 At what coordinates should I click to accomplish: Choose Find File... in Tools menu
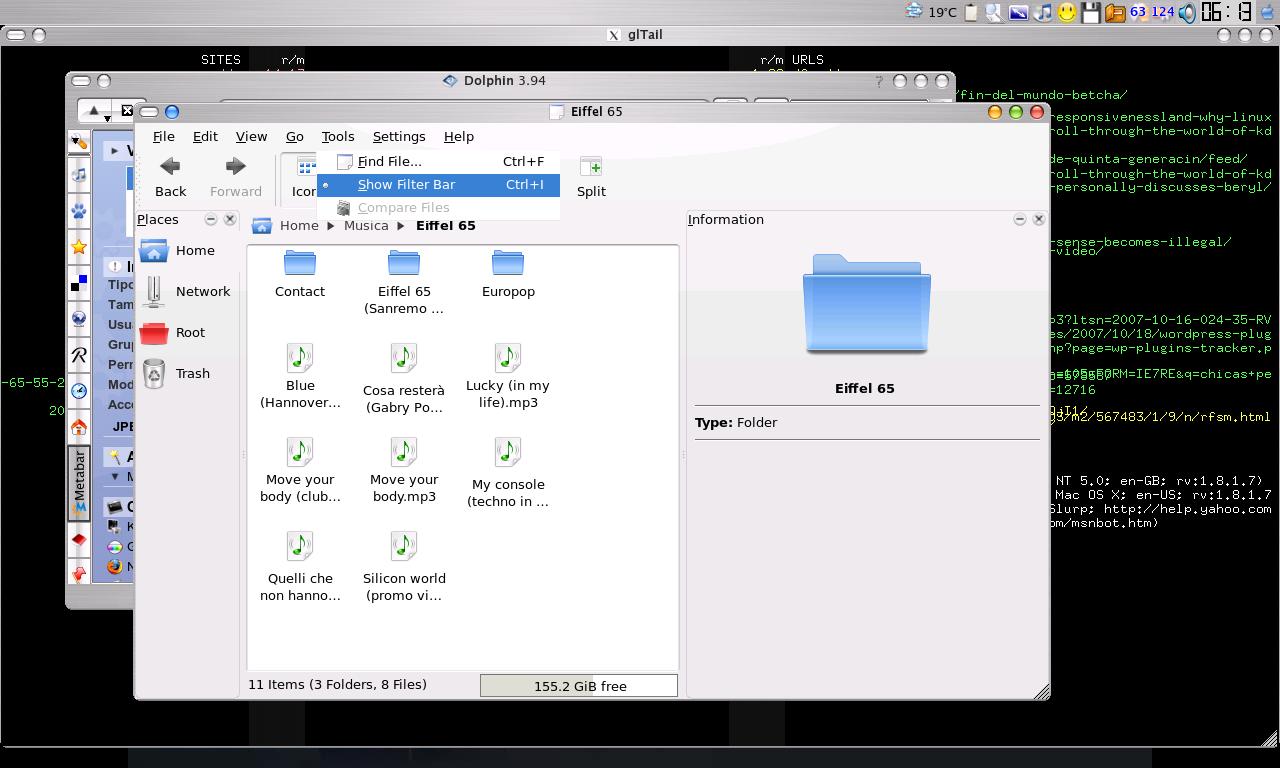point(438,161)
